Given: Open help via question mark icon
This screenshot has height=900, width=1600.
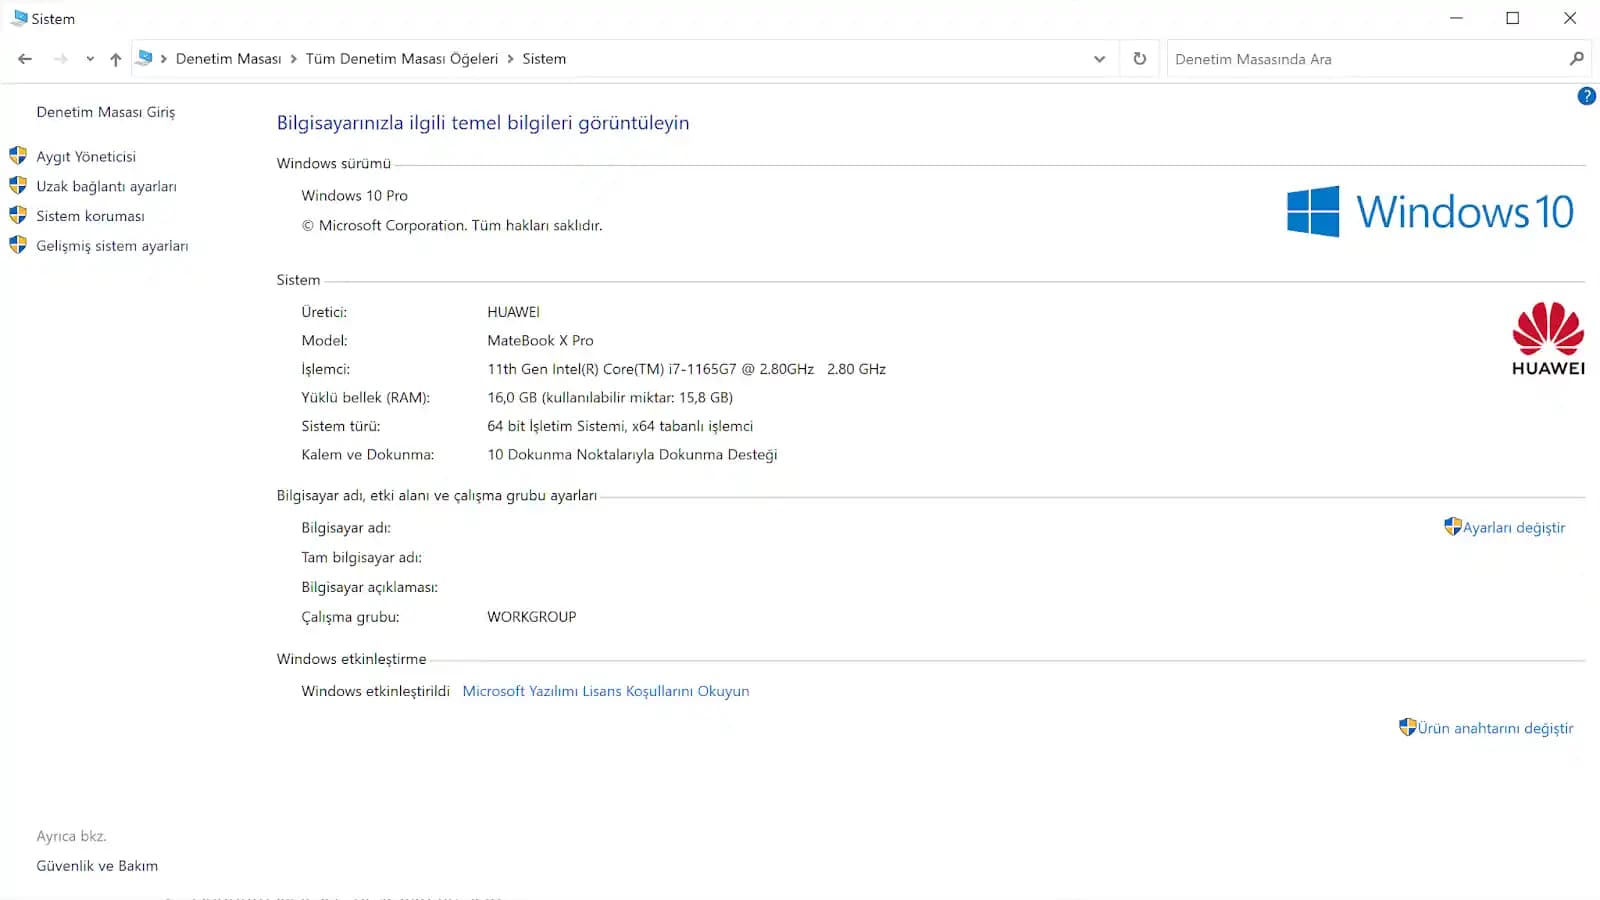Looking at the screenshot, I should 1586,96.
